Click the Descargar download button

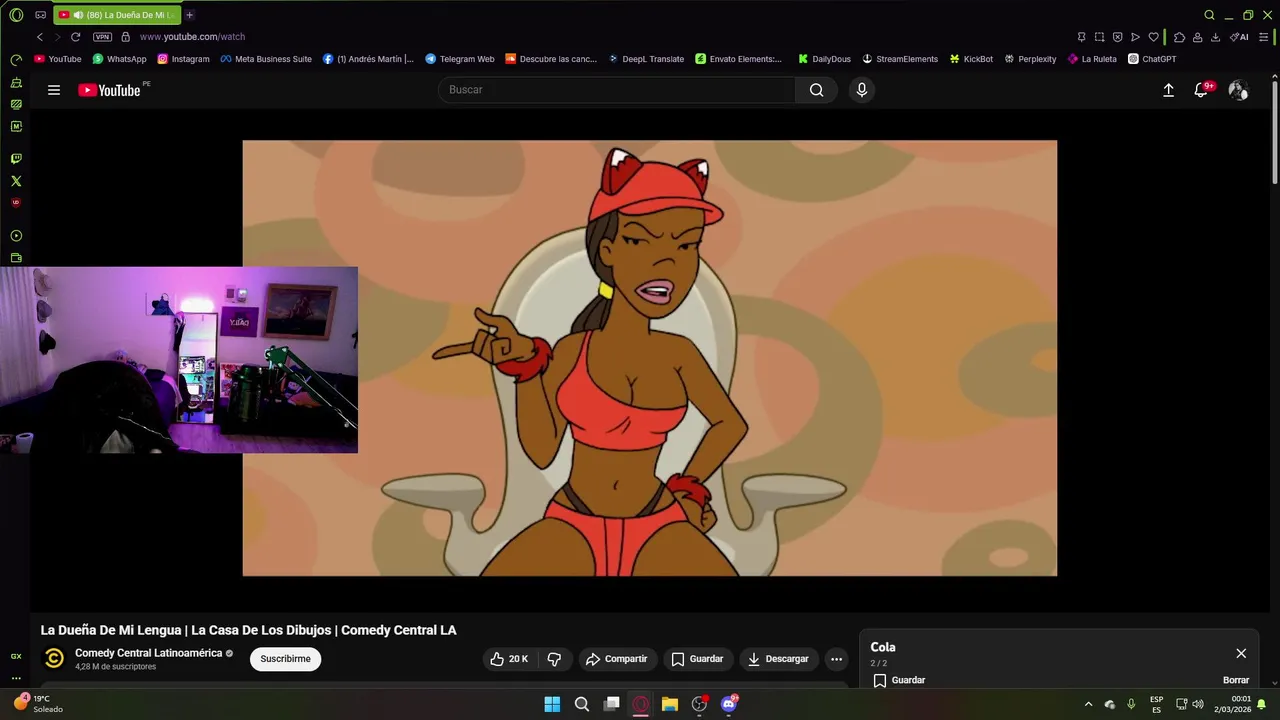coord(778,659)
